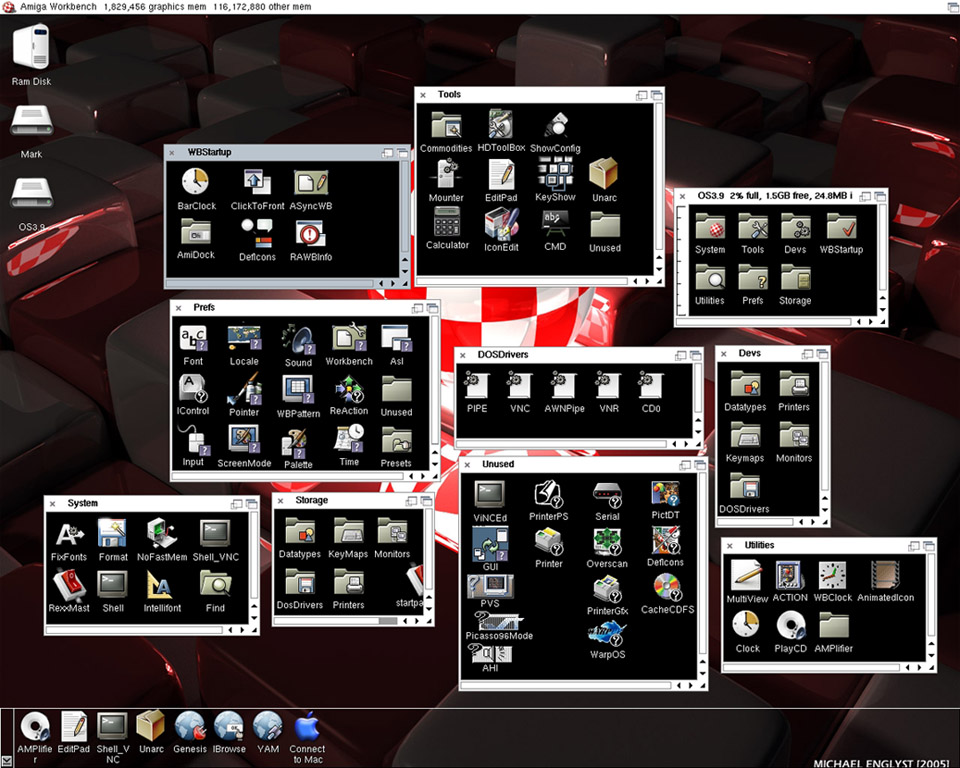
Task: Select CacheCDFS in Unused window
Action: 667,588
